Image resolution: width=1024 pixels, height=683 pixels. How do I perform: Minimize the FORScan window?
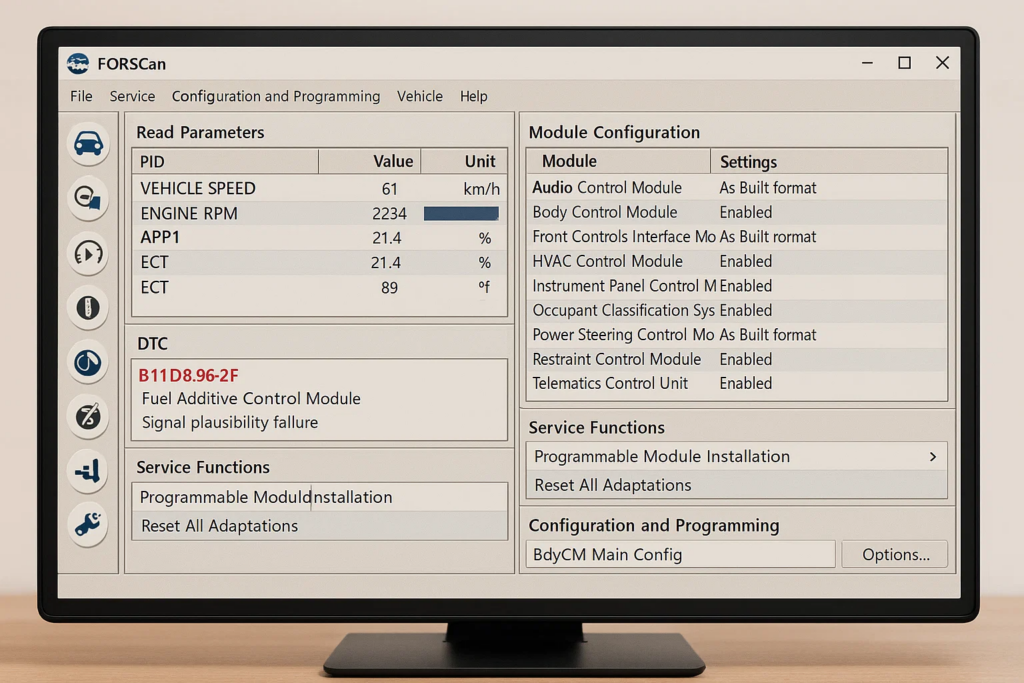click(x=867, y=63)
